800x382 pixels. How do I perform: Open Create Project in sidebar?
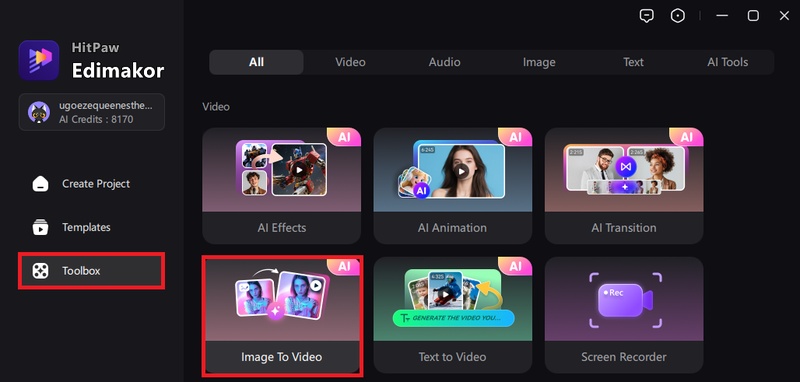91,184
